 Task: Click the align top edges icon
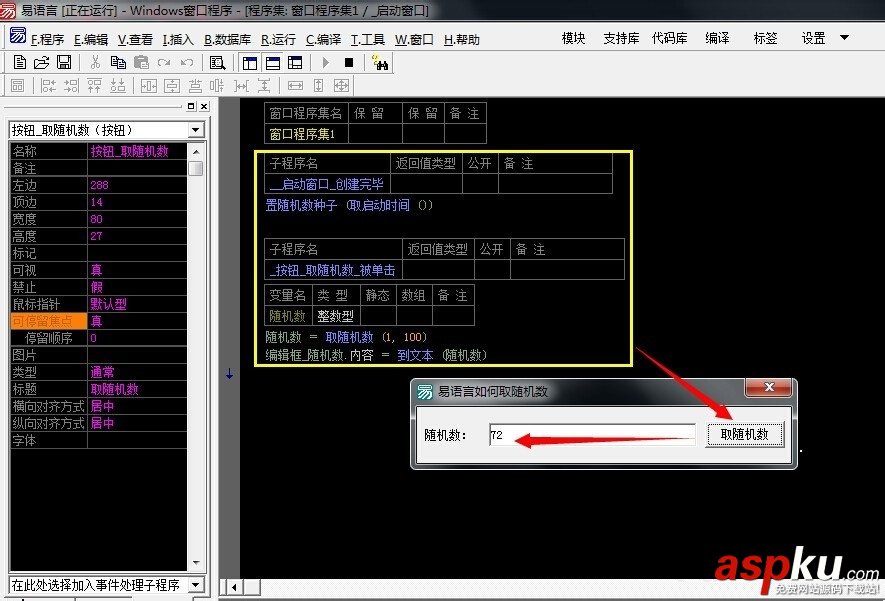[94, 86]
